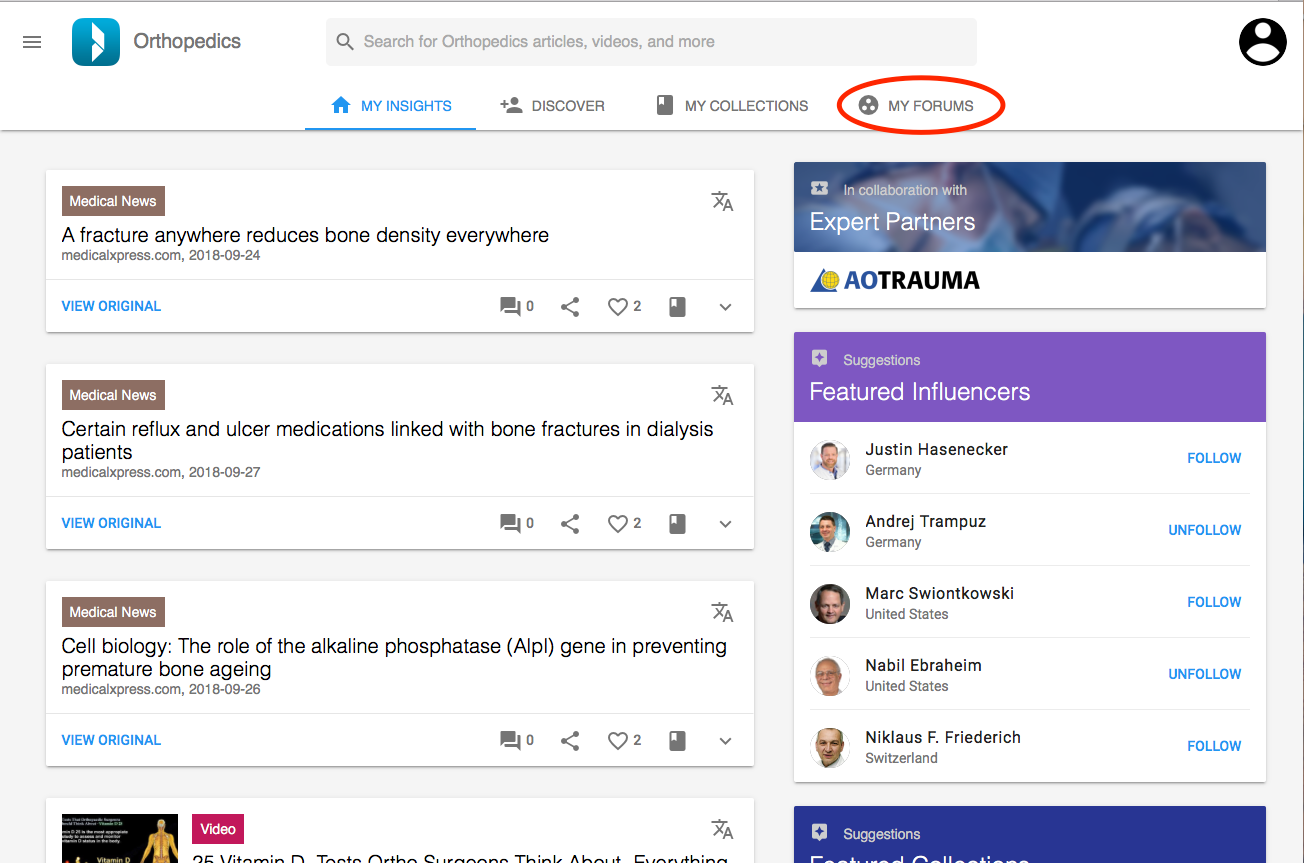This screenshot has height=863, width=1304.
Task: Translate the alkaline phosphatase gene article
Action: tap(722, 612)
